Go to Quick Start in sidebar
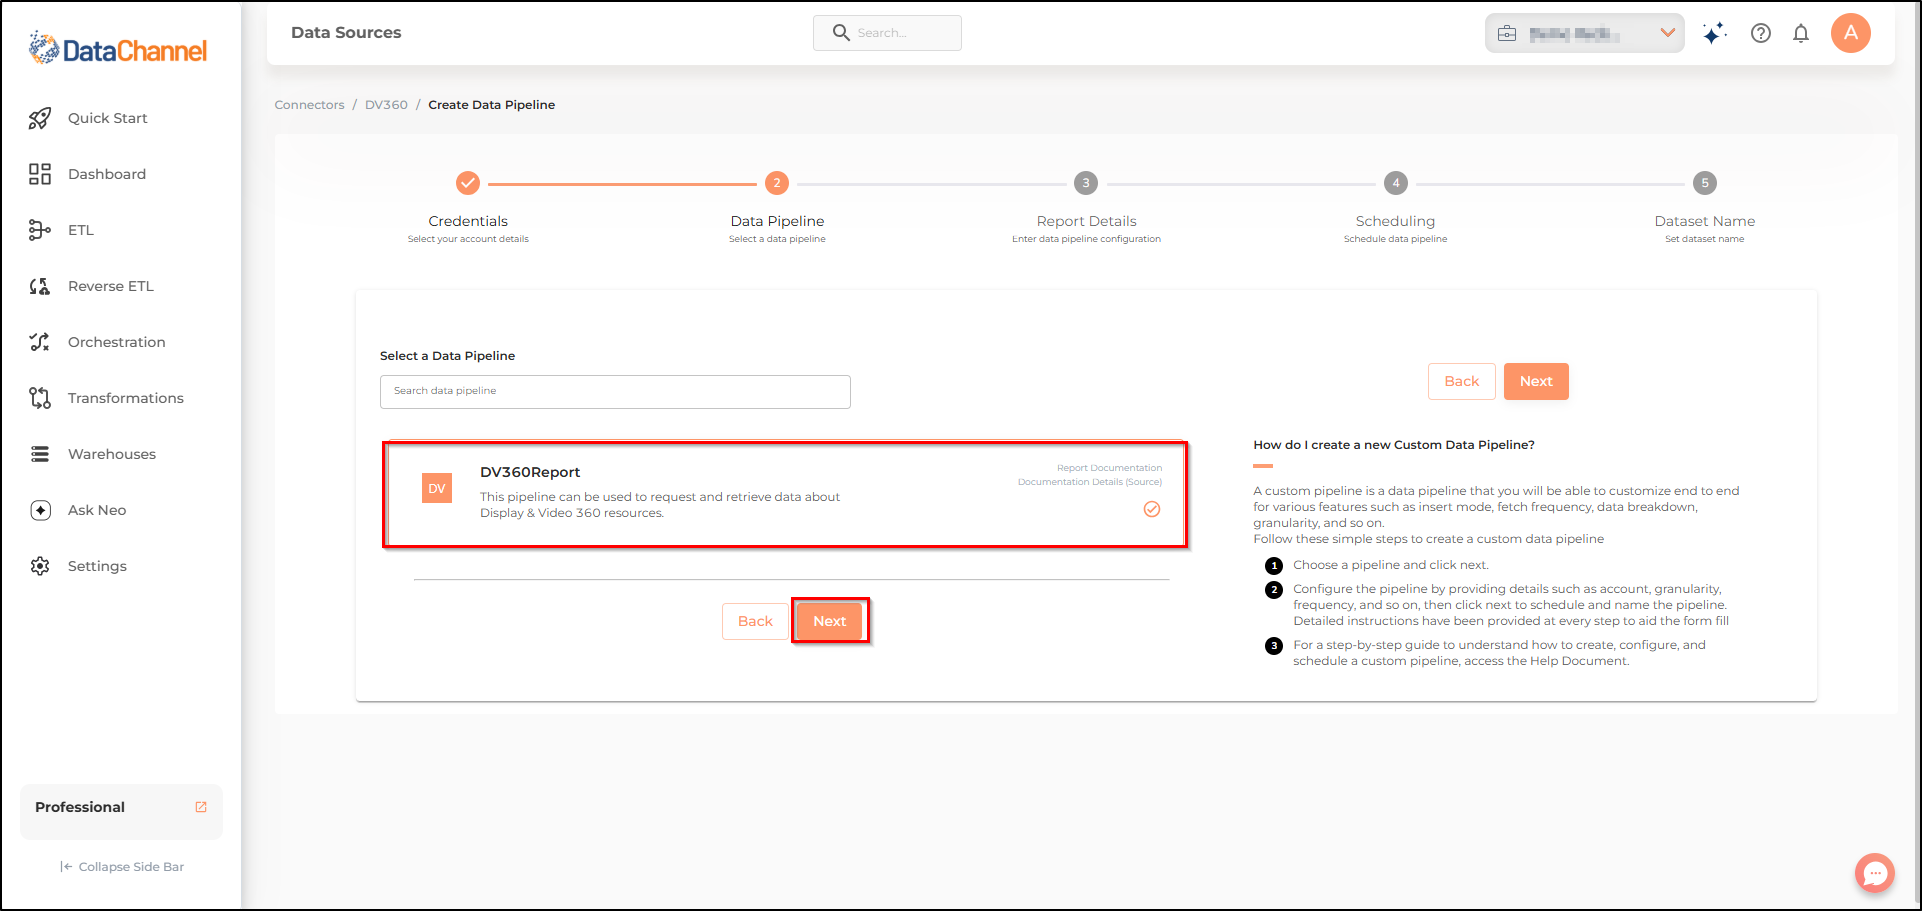The image size is (1922, 911). pos(108,118)
